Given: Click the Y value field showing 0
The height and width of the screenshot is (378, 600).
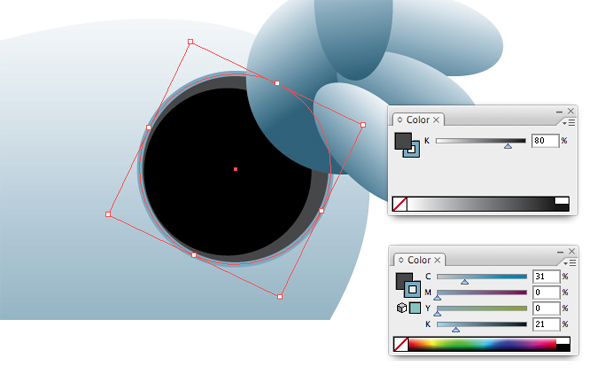Looking at the screenshot, I should click(546, 308).
